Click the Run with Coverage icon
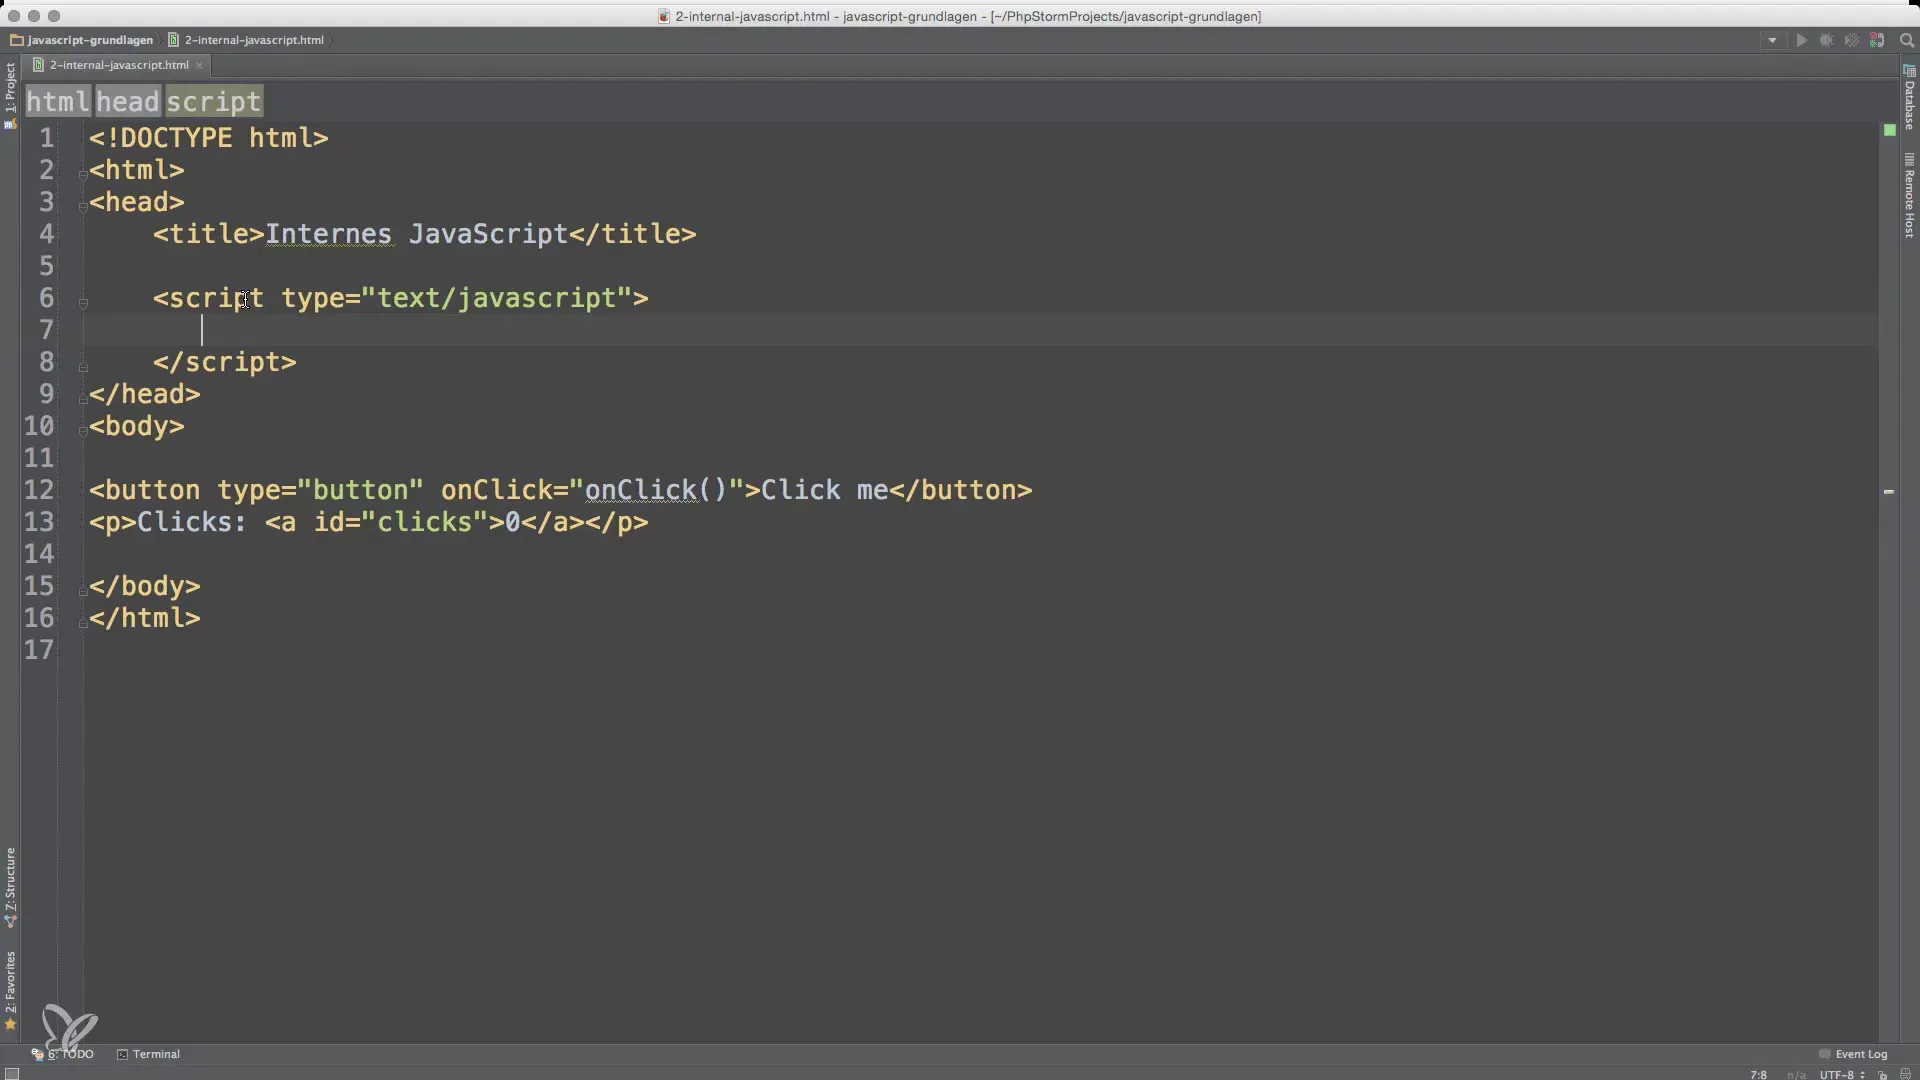Viewport: 1920px width, 1080px height. click(1852, 41)
